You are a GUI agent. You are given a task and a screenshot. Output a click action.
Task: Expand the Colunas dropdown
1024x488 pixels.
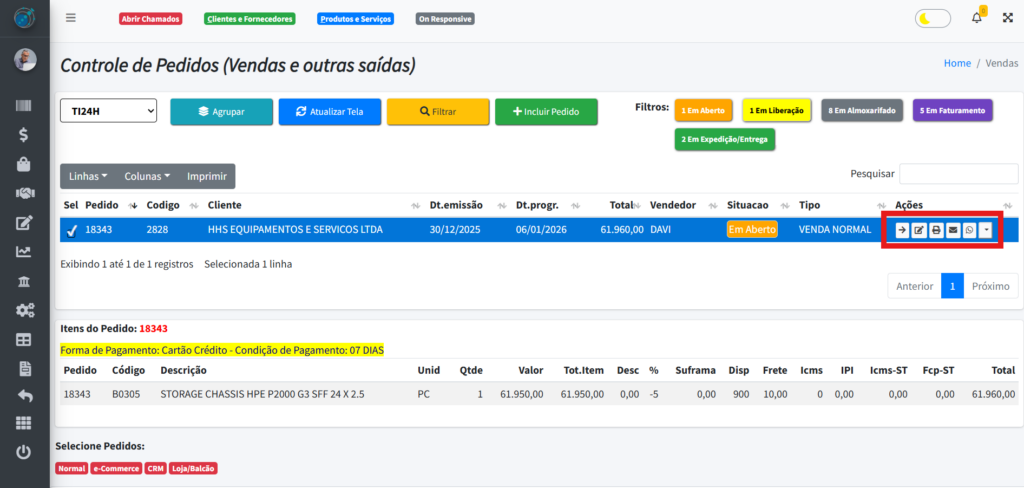point(147,176)
